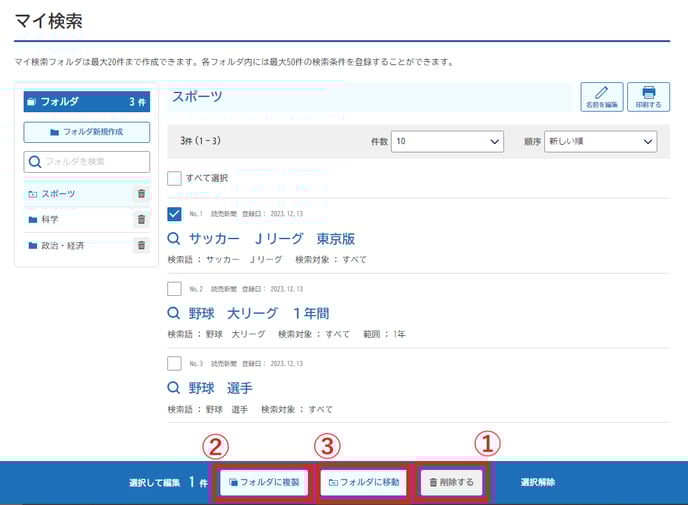Open the 科学 folder in the sidebar

(x=50, y=220)
